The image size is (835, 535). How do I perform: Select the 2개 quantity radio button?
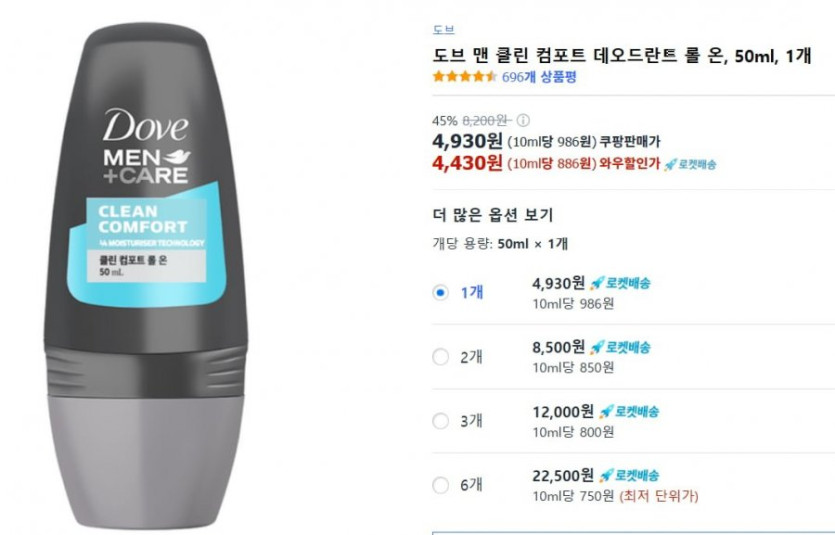pos(440,357)
